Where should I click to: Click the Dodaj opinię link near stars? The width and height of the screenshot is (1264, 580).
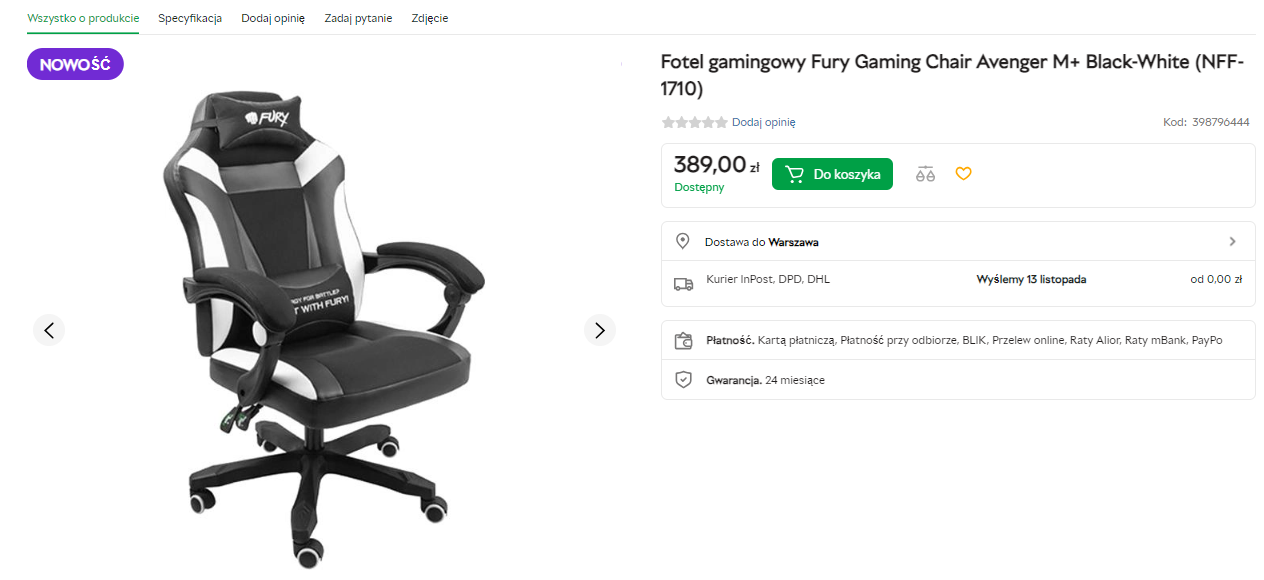point(764,122)
